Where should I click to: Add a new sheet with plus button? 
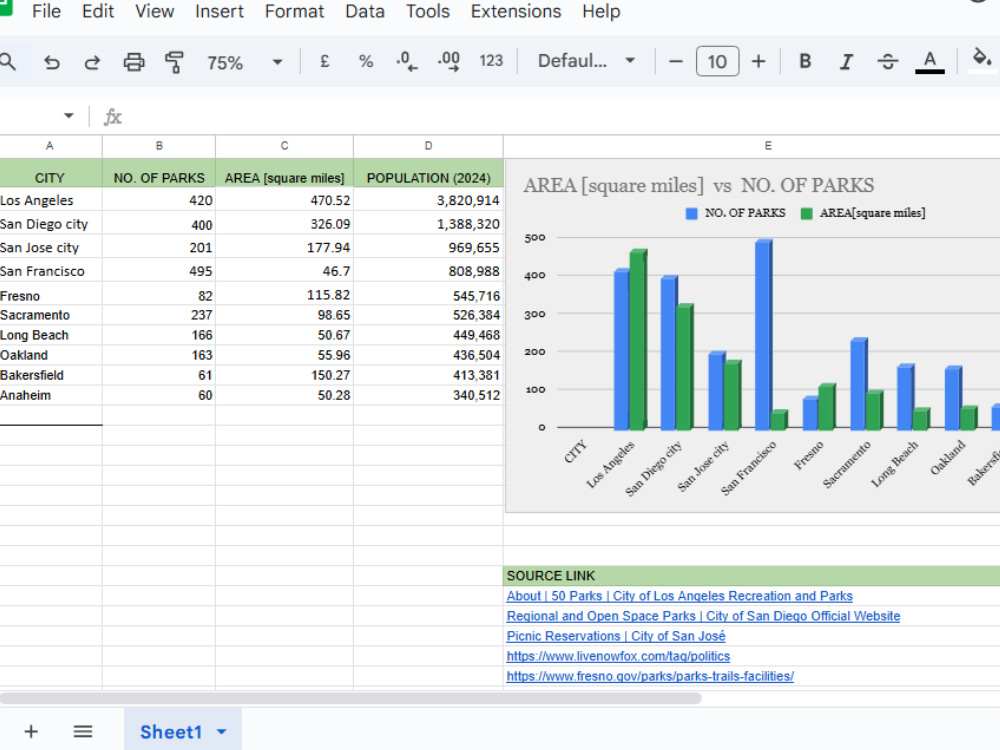pyautogui.click(x=31, y=732)
